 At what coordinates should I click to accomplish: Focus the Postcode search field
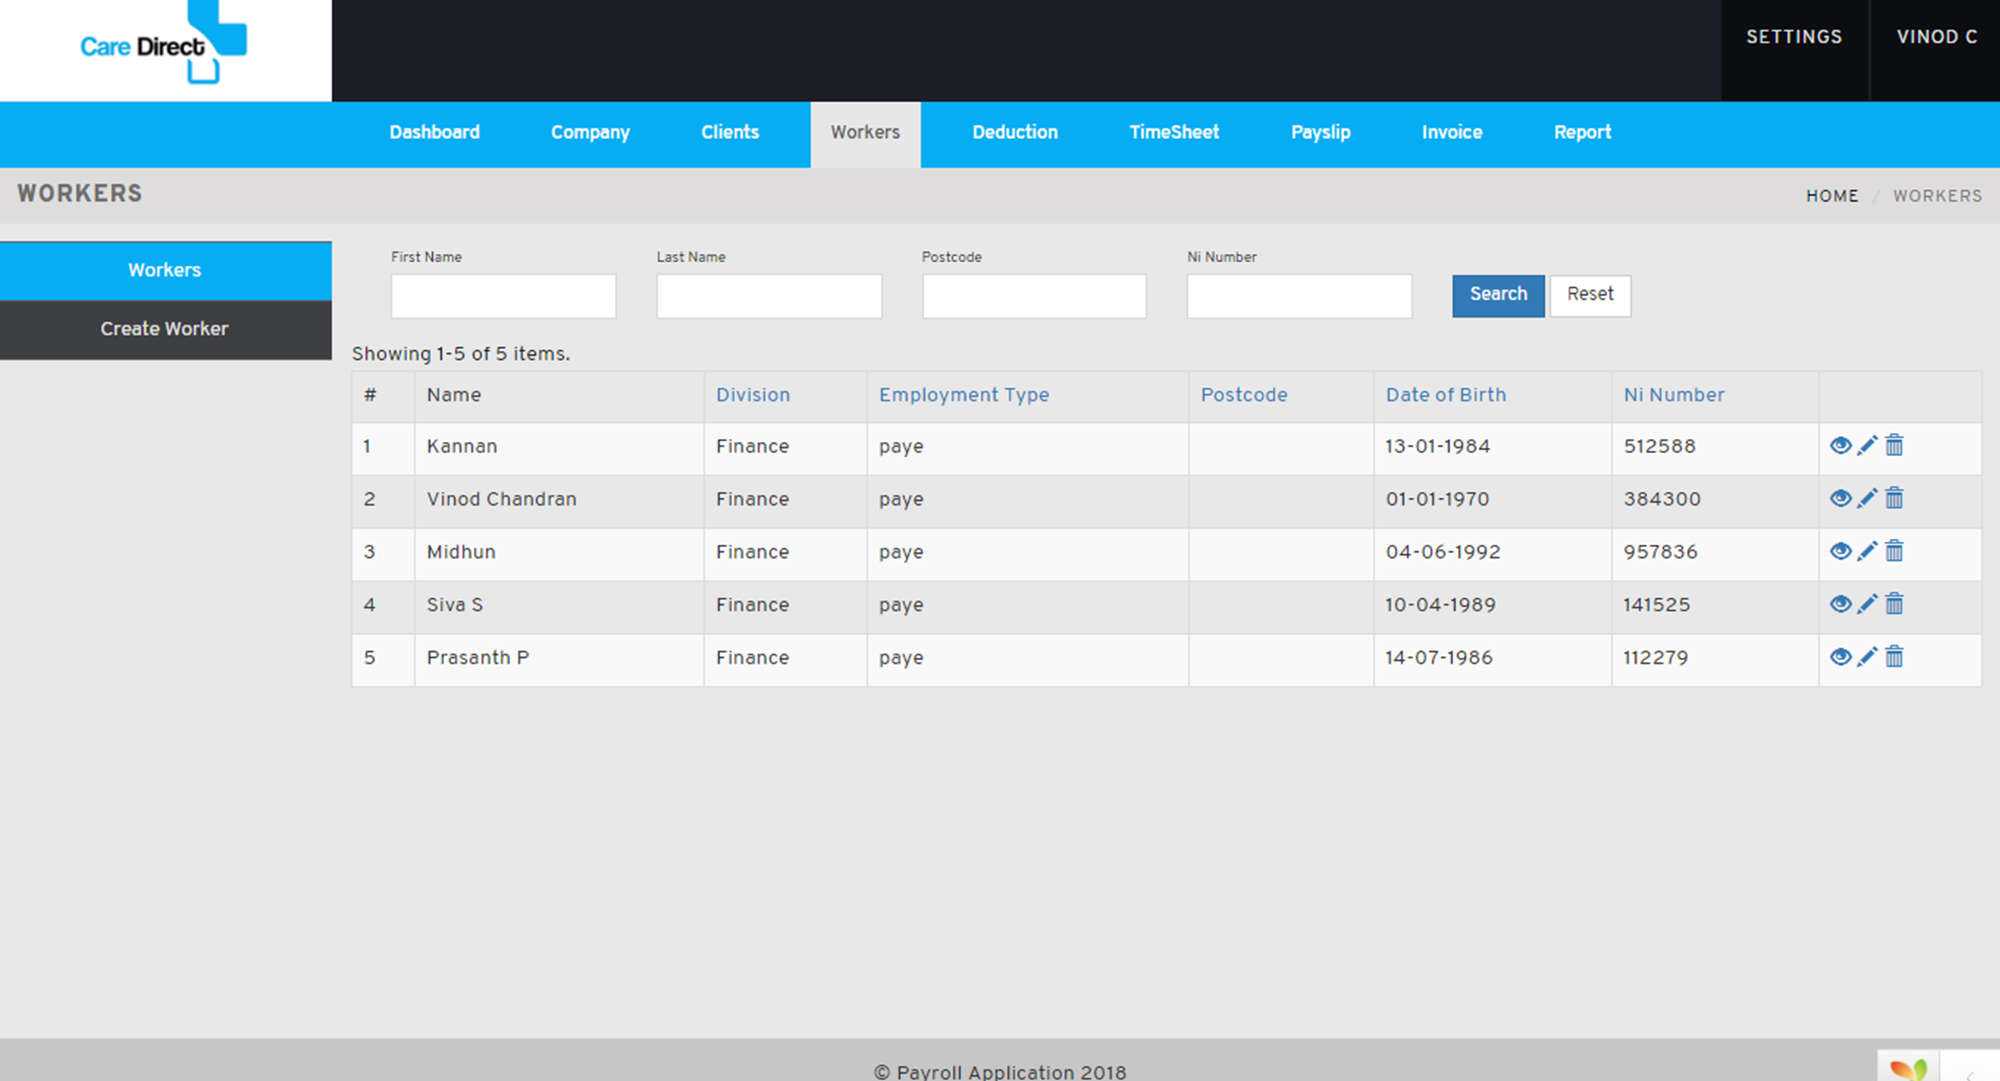pyautogui.click(x=1034, y=296)
